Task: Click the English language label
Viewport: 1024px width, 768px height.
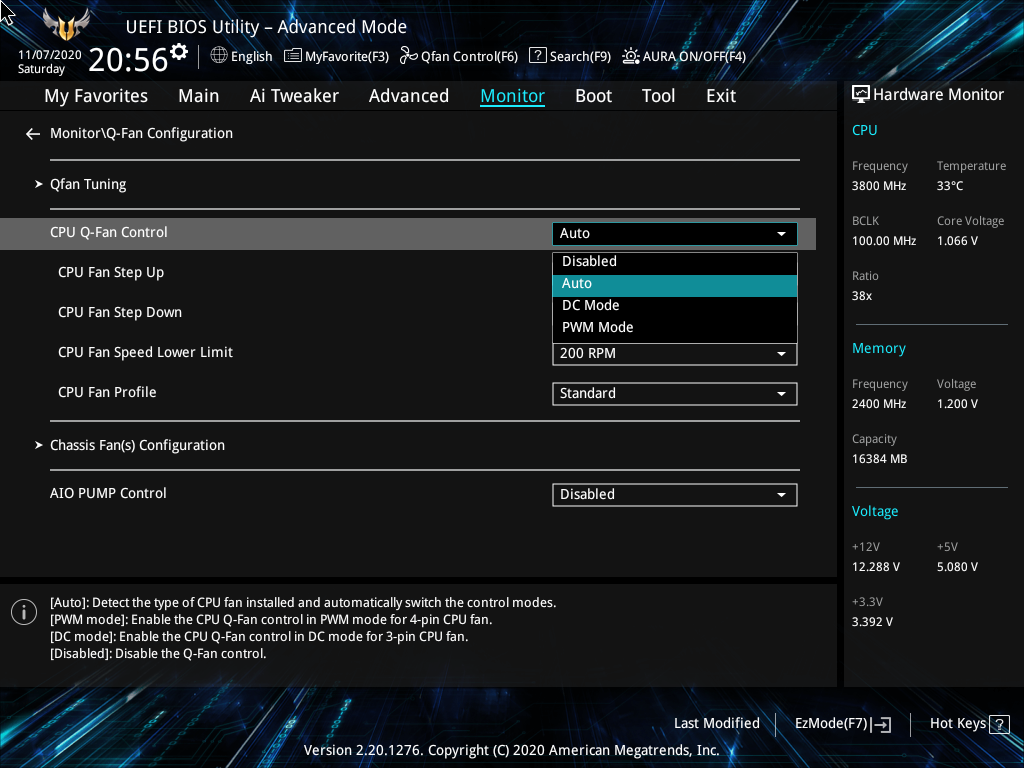Action: coord(251,57)
